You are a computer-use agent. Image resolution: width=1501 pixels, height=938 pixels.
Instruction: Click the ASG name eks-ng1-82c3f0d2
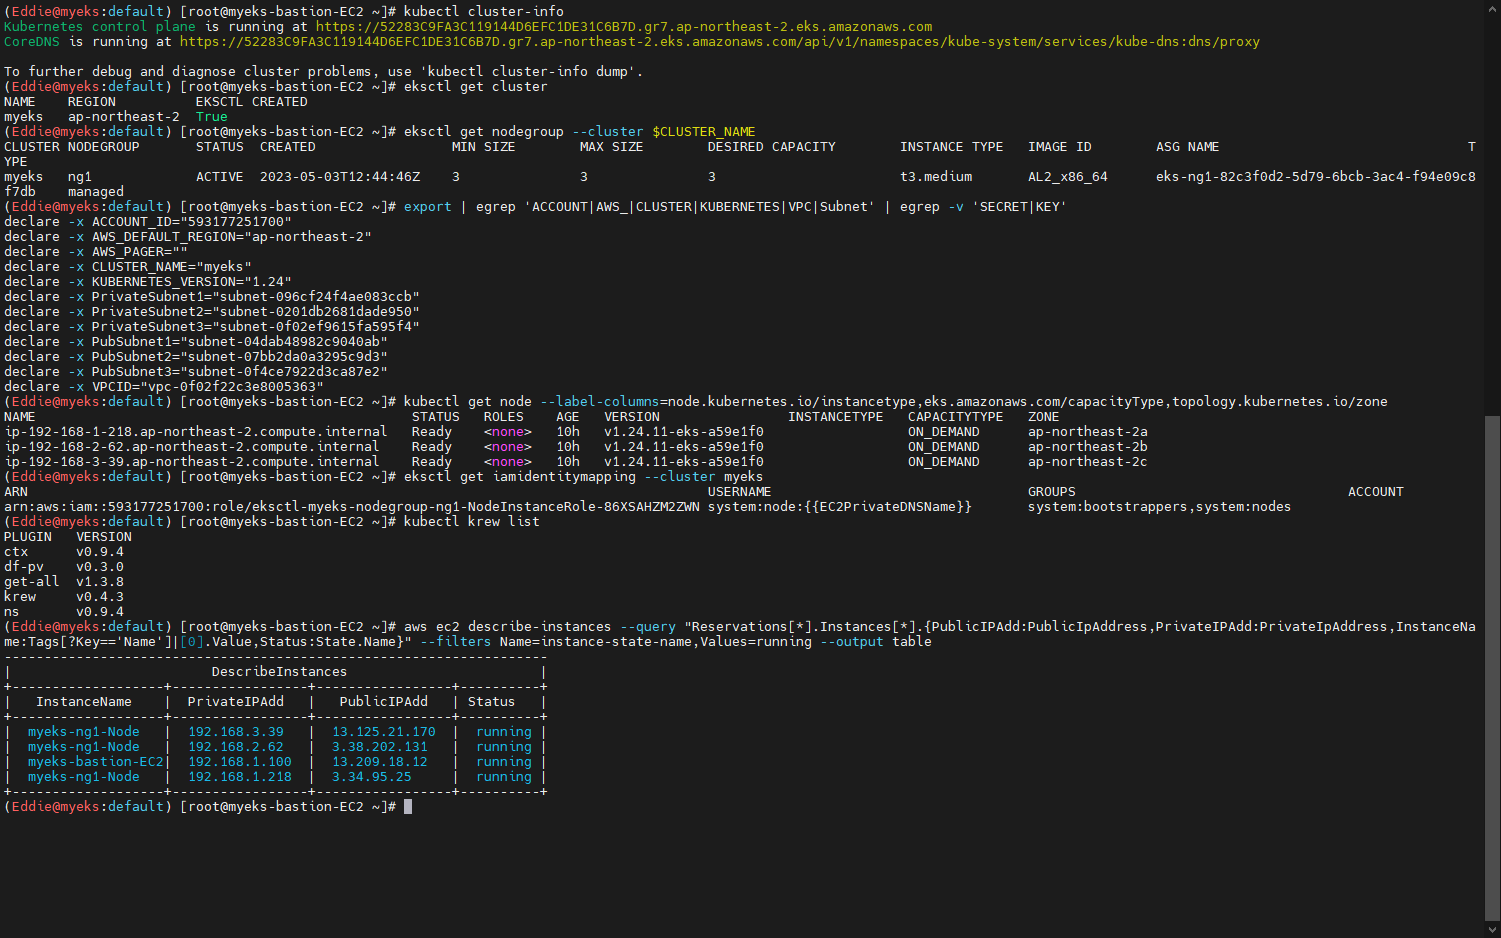pos(1316,177)
